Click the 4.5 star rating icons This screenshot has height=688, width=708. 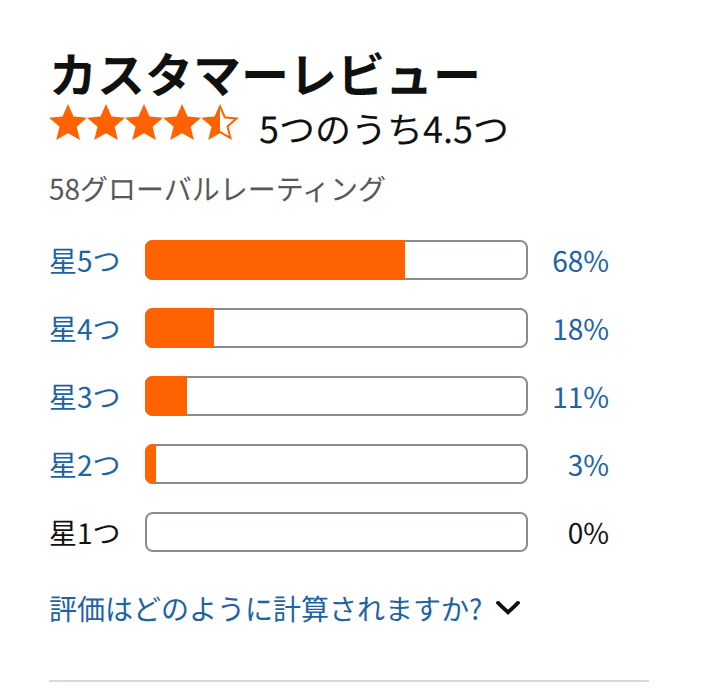point(144,123)
